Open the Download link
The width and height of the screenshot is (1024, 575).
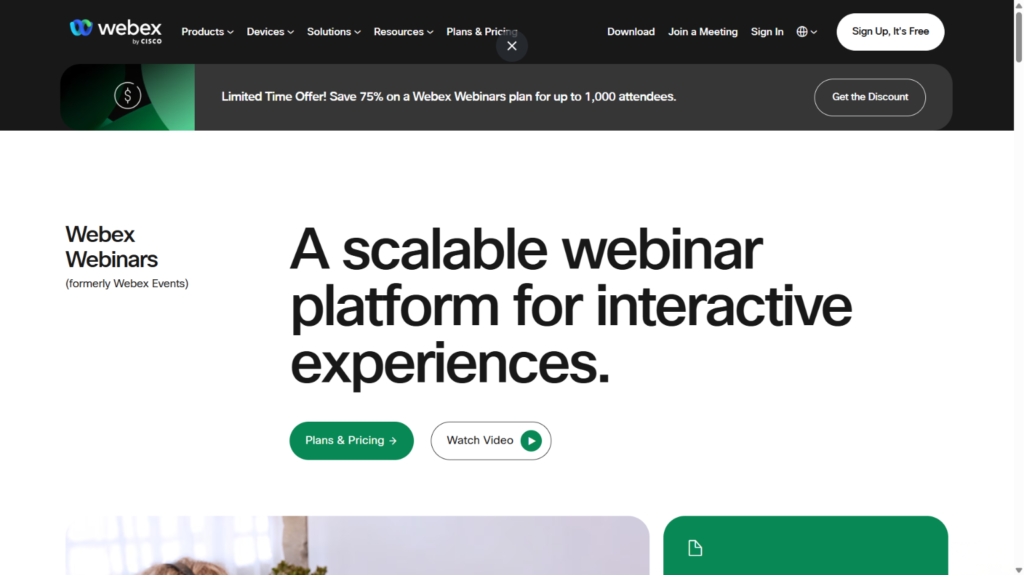pyautogui.click(x=631, y=31)
